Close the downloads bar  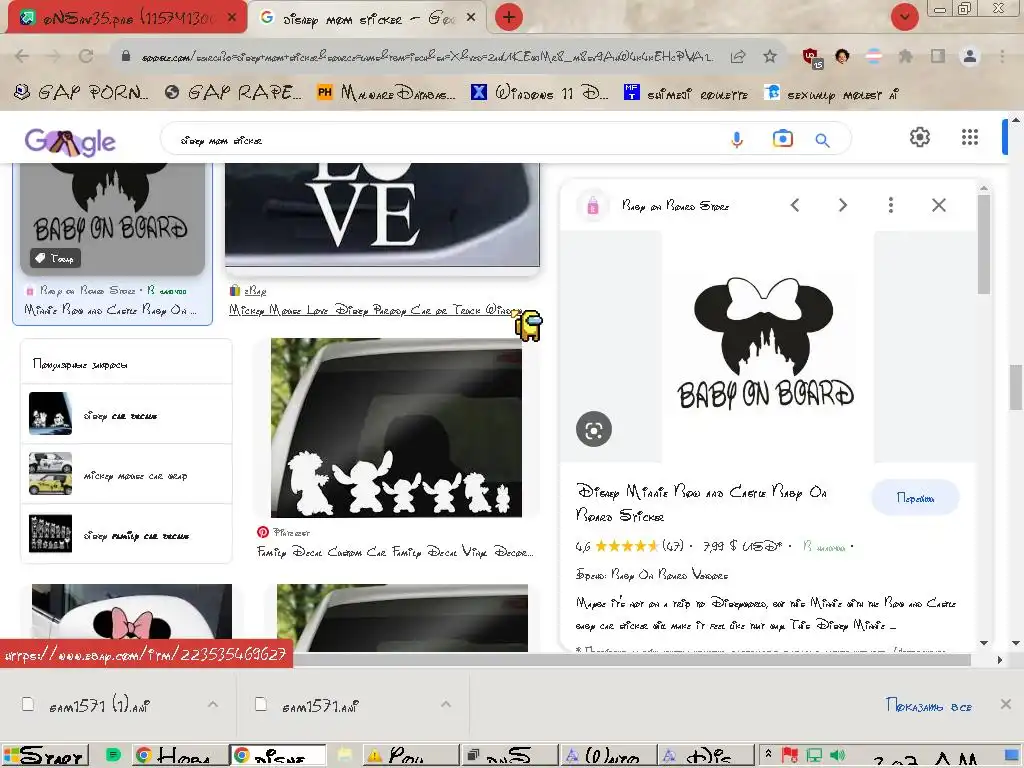click(x=1006, y=704)
